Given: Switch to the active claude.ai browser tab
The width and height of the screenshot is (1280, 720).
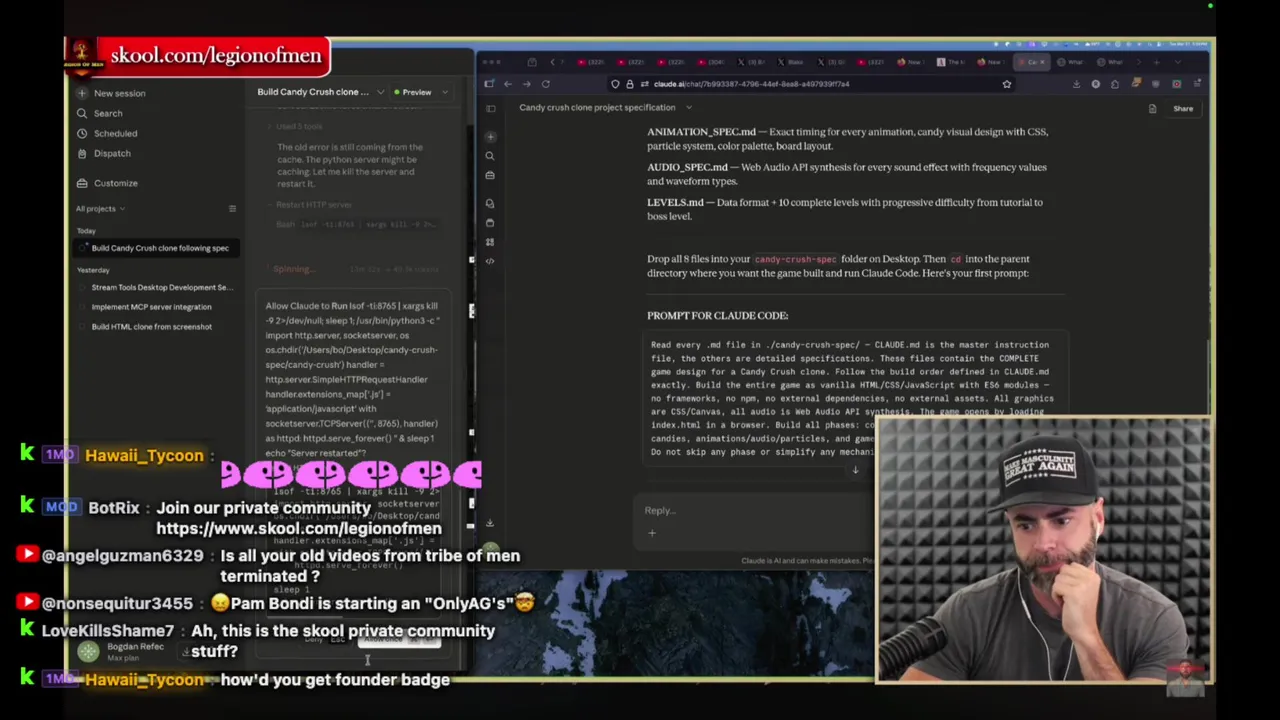Looking at the screenshot, I should click(1030, 62).
